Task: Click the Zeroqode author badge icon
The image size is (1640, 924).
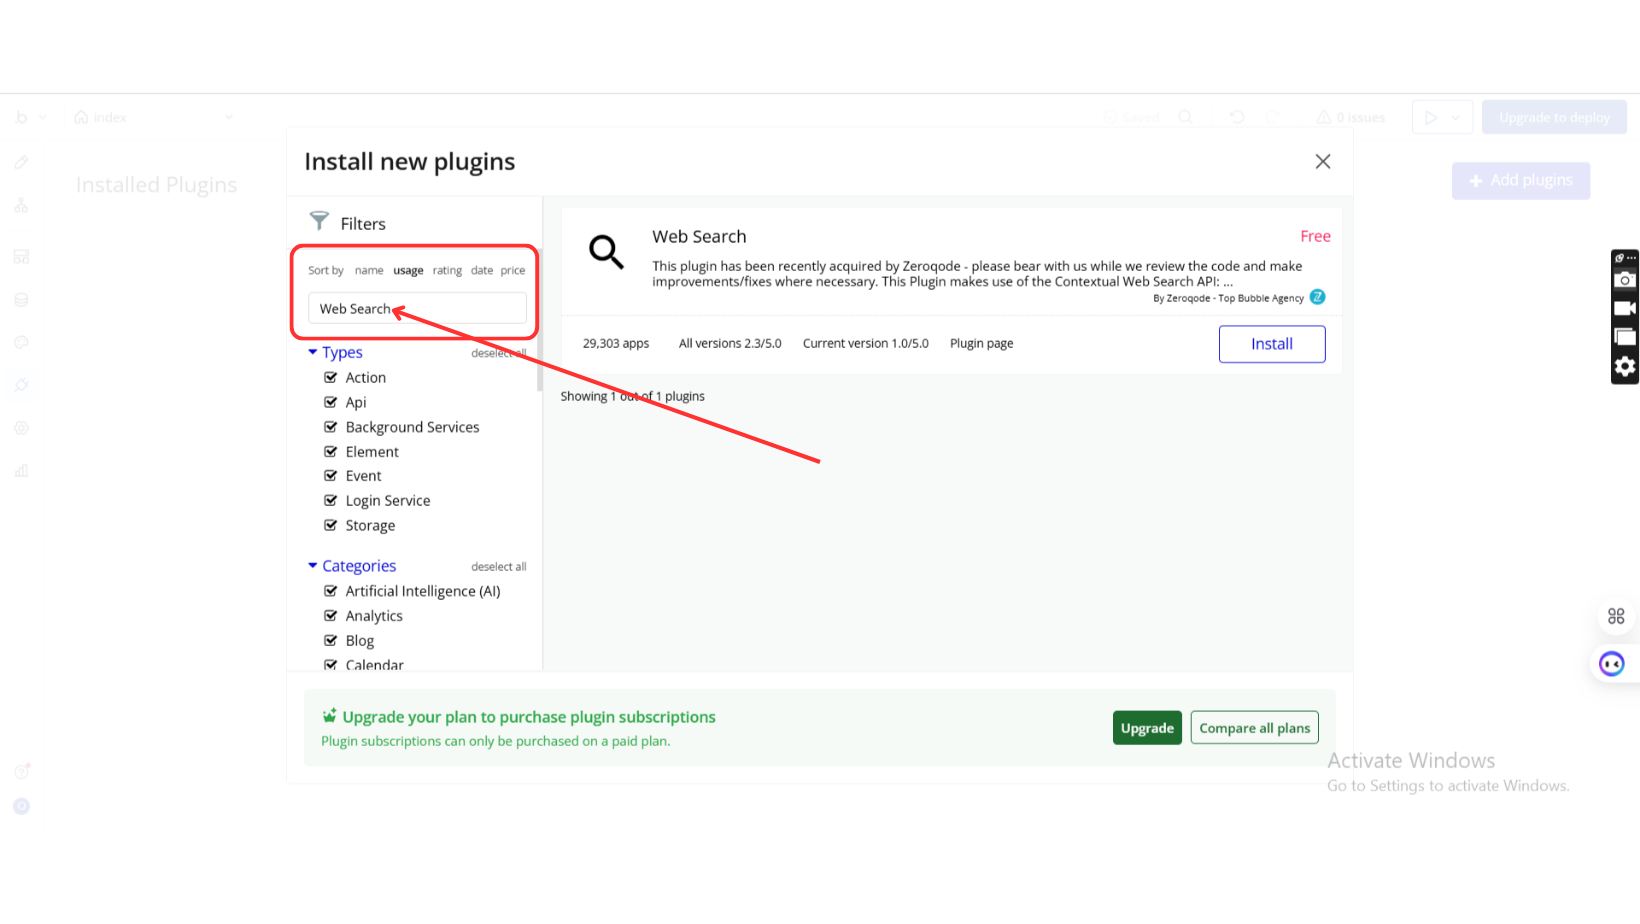Action: [x=1317, y=297]
